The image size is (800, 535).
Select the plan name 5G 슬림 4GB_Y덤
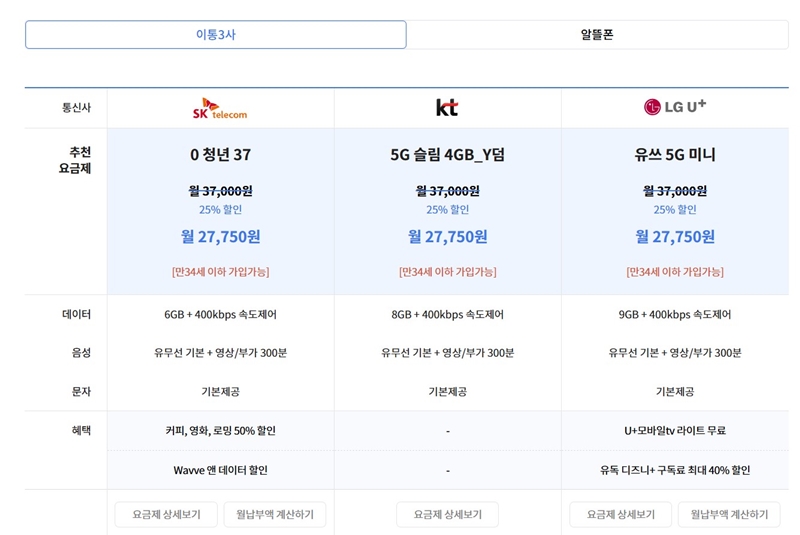[x=447, y=155]
